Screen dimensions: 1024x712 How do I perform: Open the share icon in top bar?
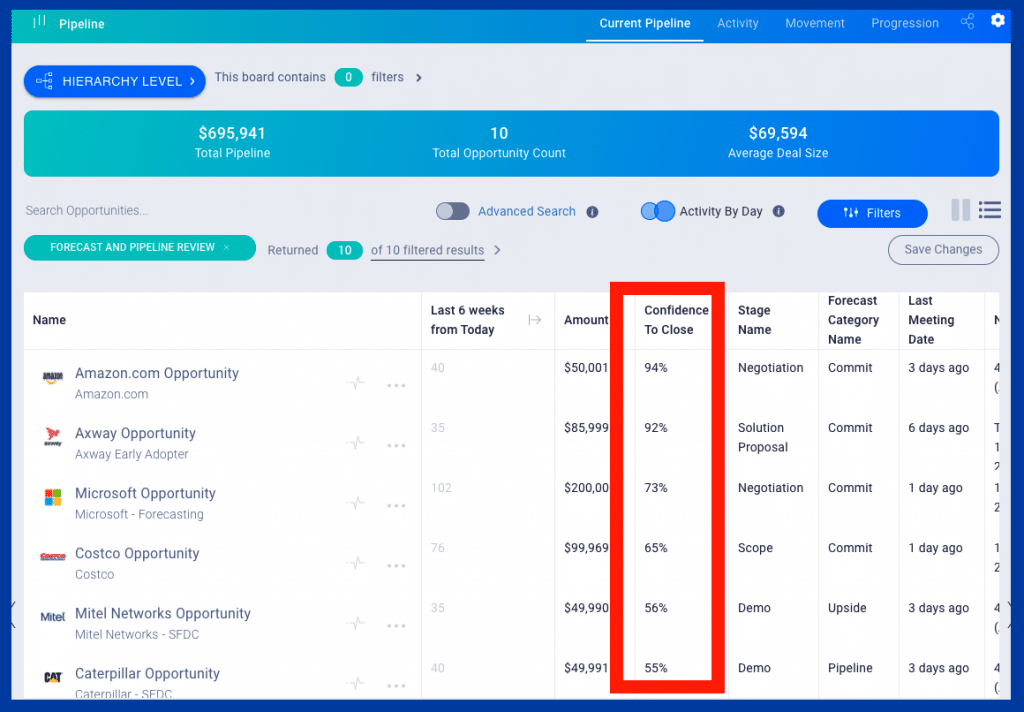[967, 22]
